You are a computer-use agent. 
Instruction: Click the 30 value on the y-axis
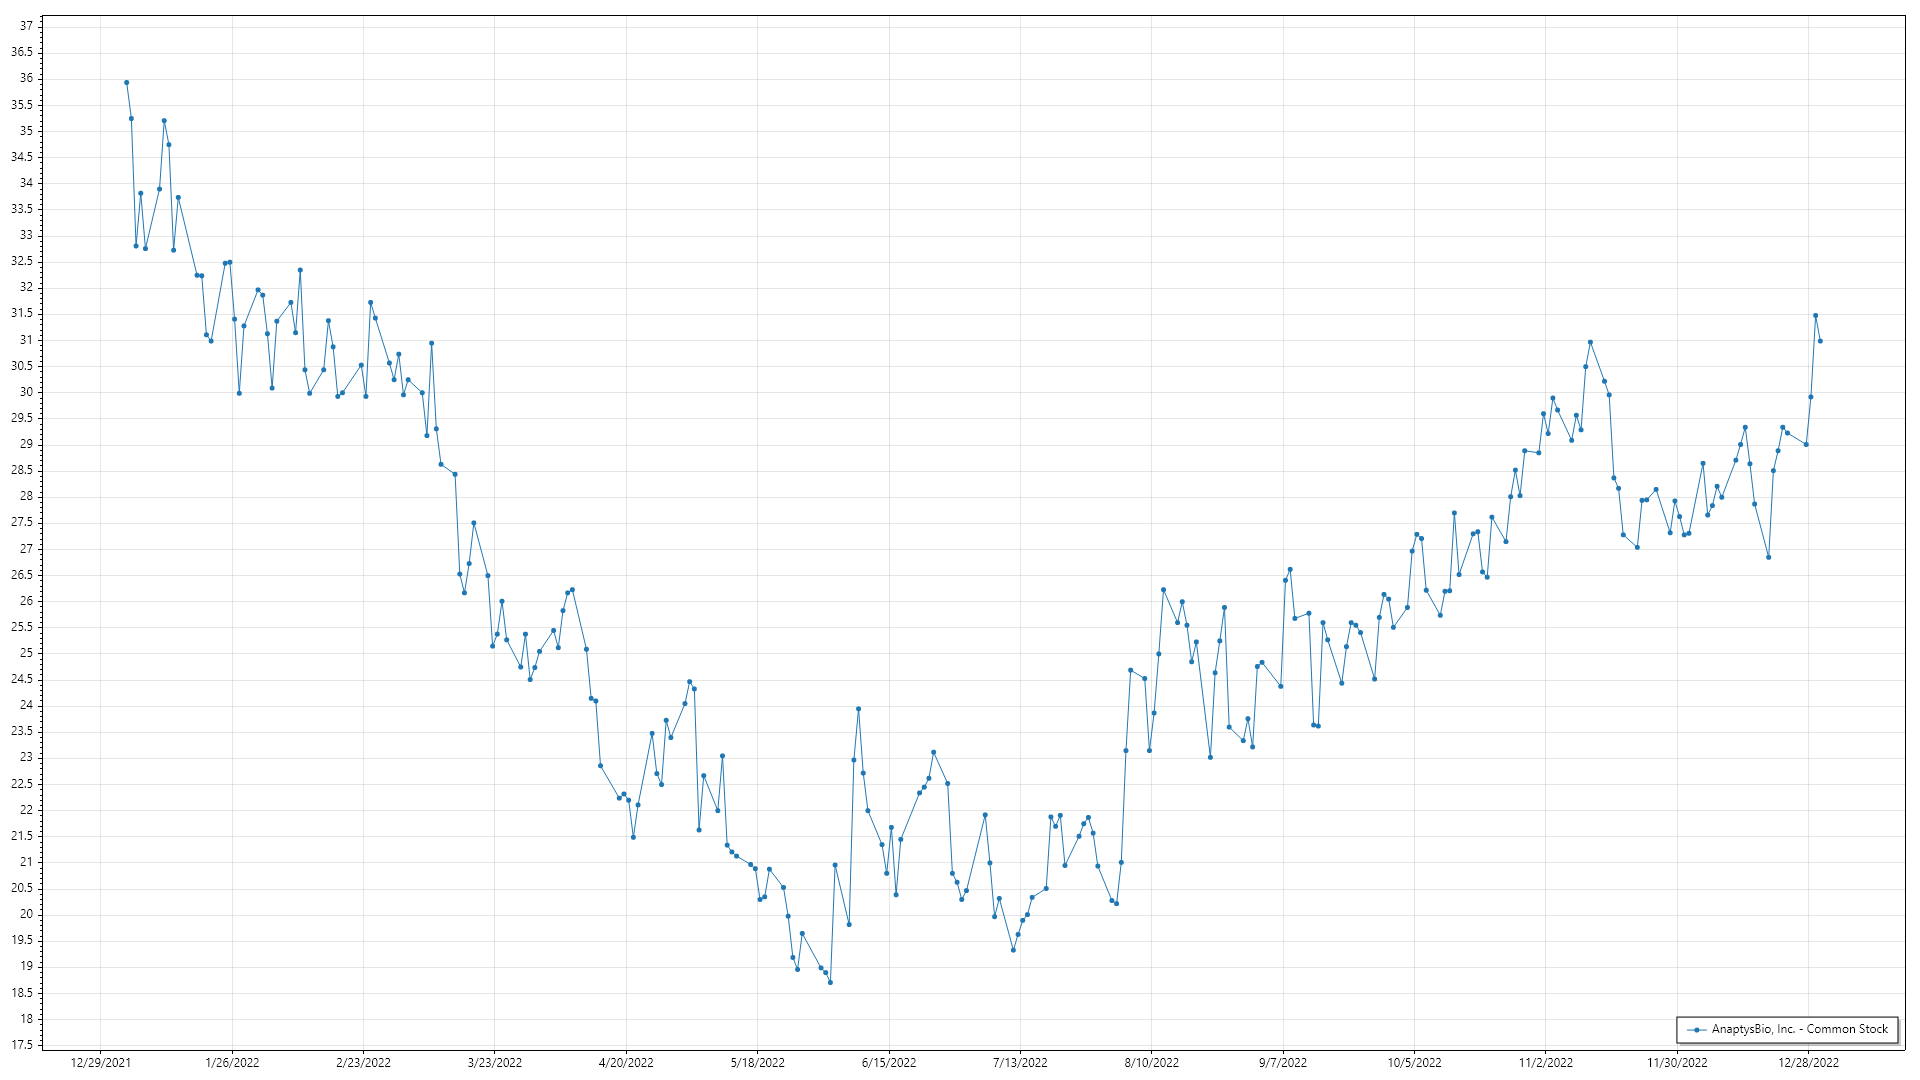26,392
